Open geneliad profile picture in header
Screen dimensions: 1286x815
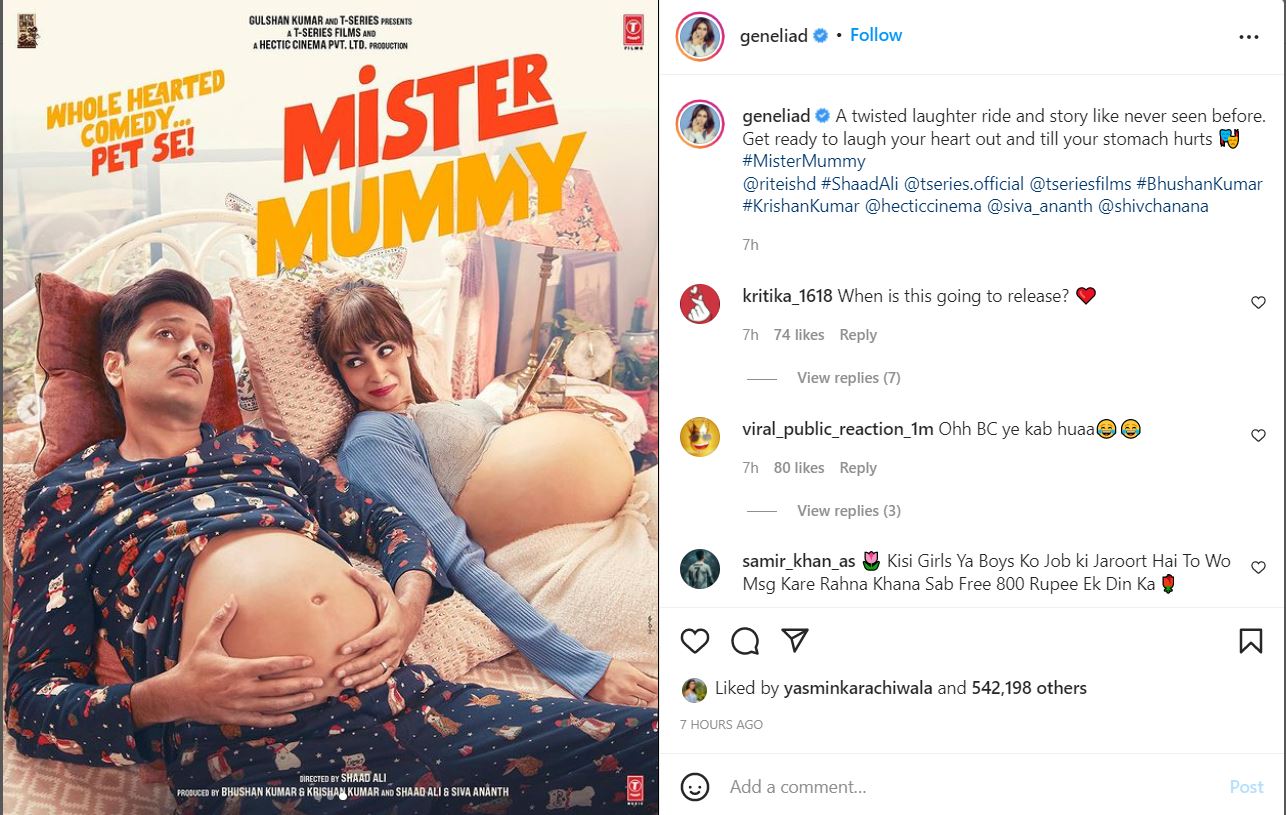pyautogui.click(x=700, y=36)
